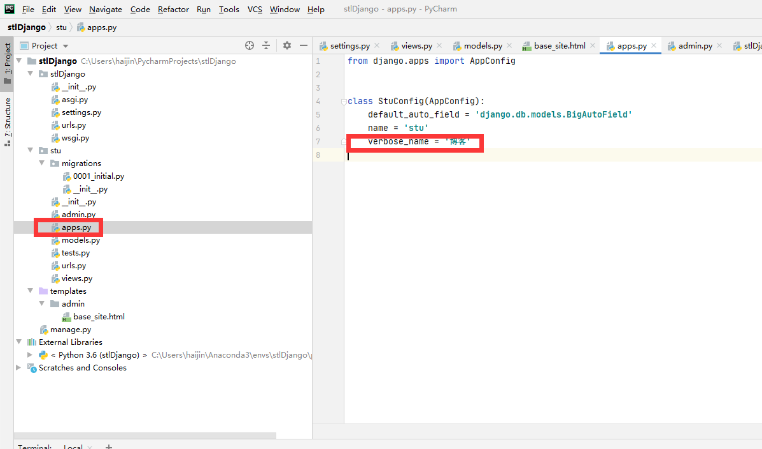This screenshot has height=449, width=762.
Task: Select models.py in project tree
Action: (81, 240)
